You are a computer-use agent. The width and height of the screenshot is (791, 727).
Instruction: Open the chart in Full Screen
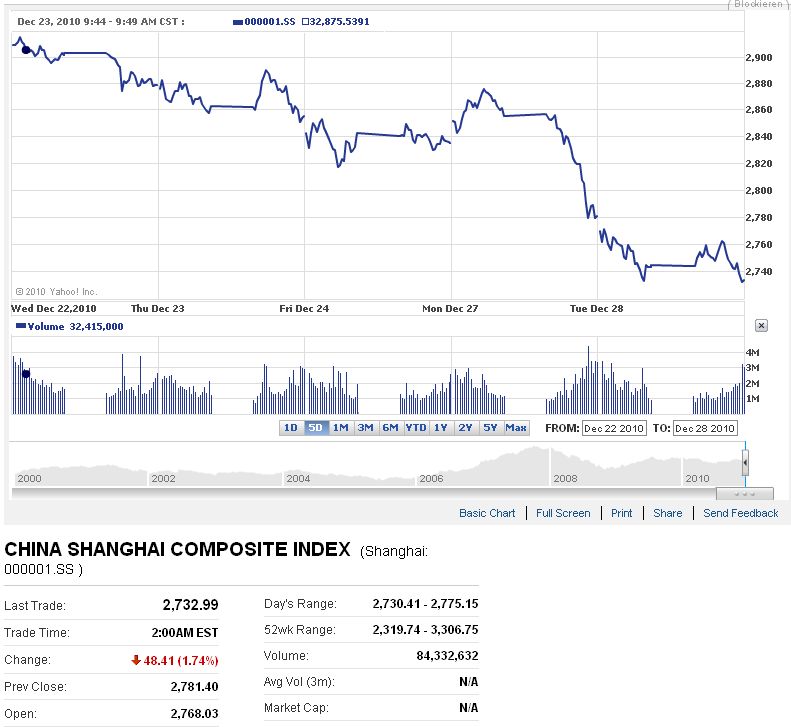pyautogui.click(x=563, y=513)
